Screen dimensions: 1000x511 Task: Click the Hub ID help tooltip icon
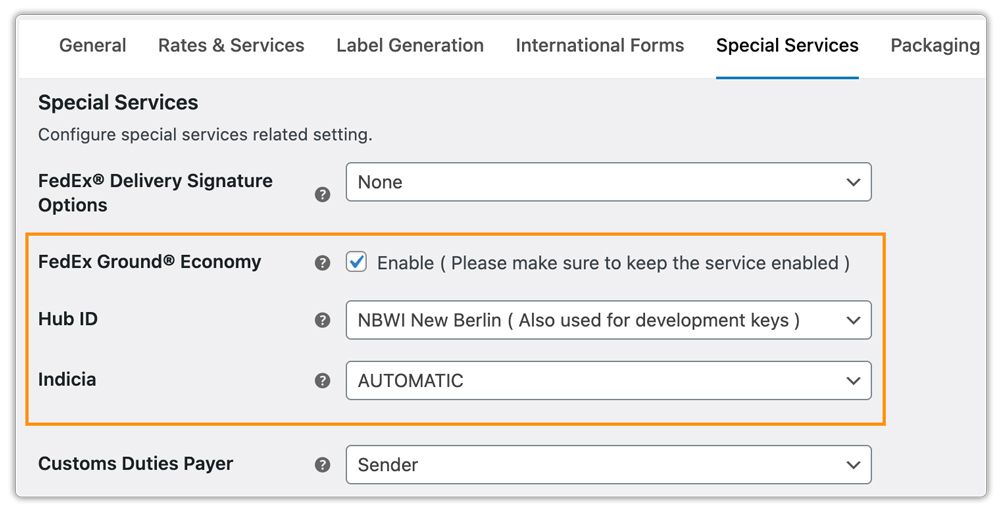tap(322, 321)
